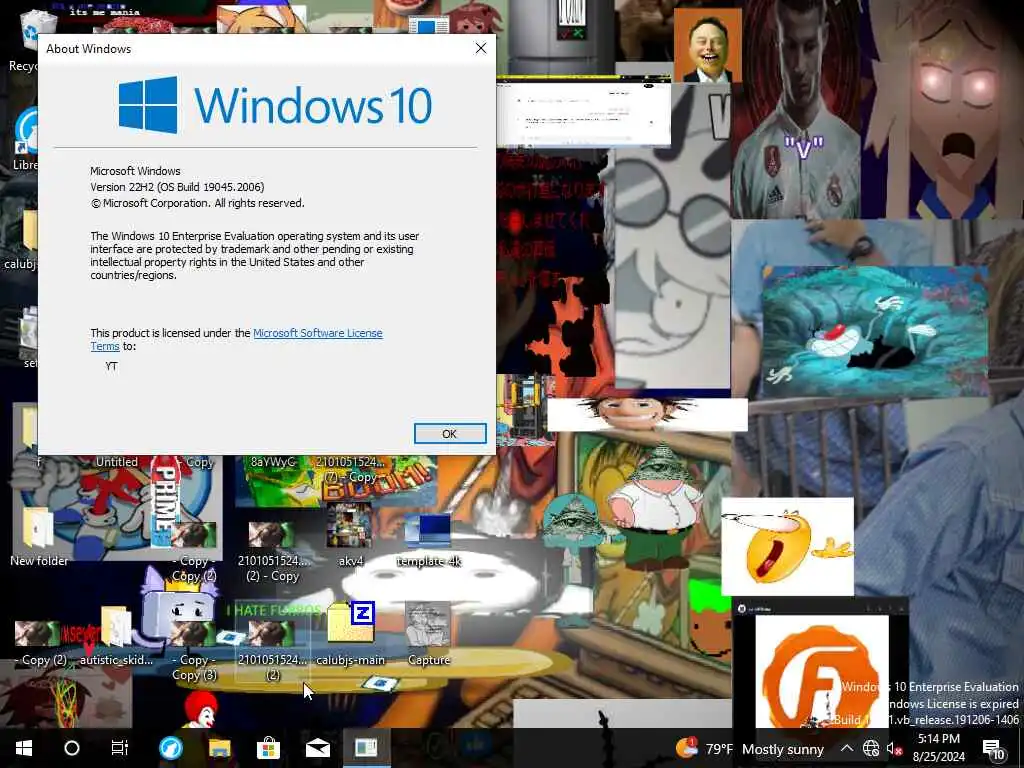The width and height of the screenshot is (1024, 768).
Task: Open the network status tray icon
Action: pos(871,748)
